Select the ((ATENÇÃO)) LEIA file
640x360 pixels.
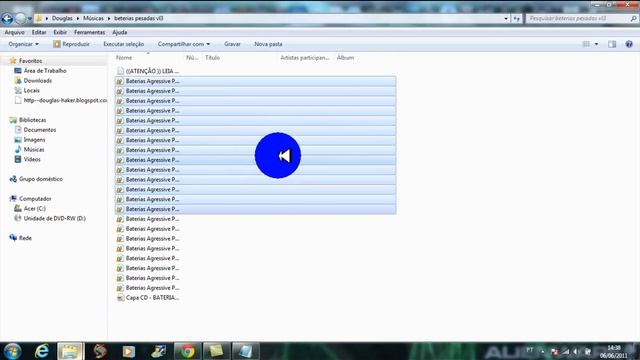[148, 71]
